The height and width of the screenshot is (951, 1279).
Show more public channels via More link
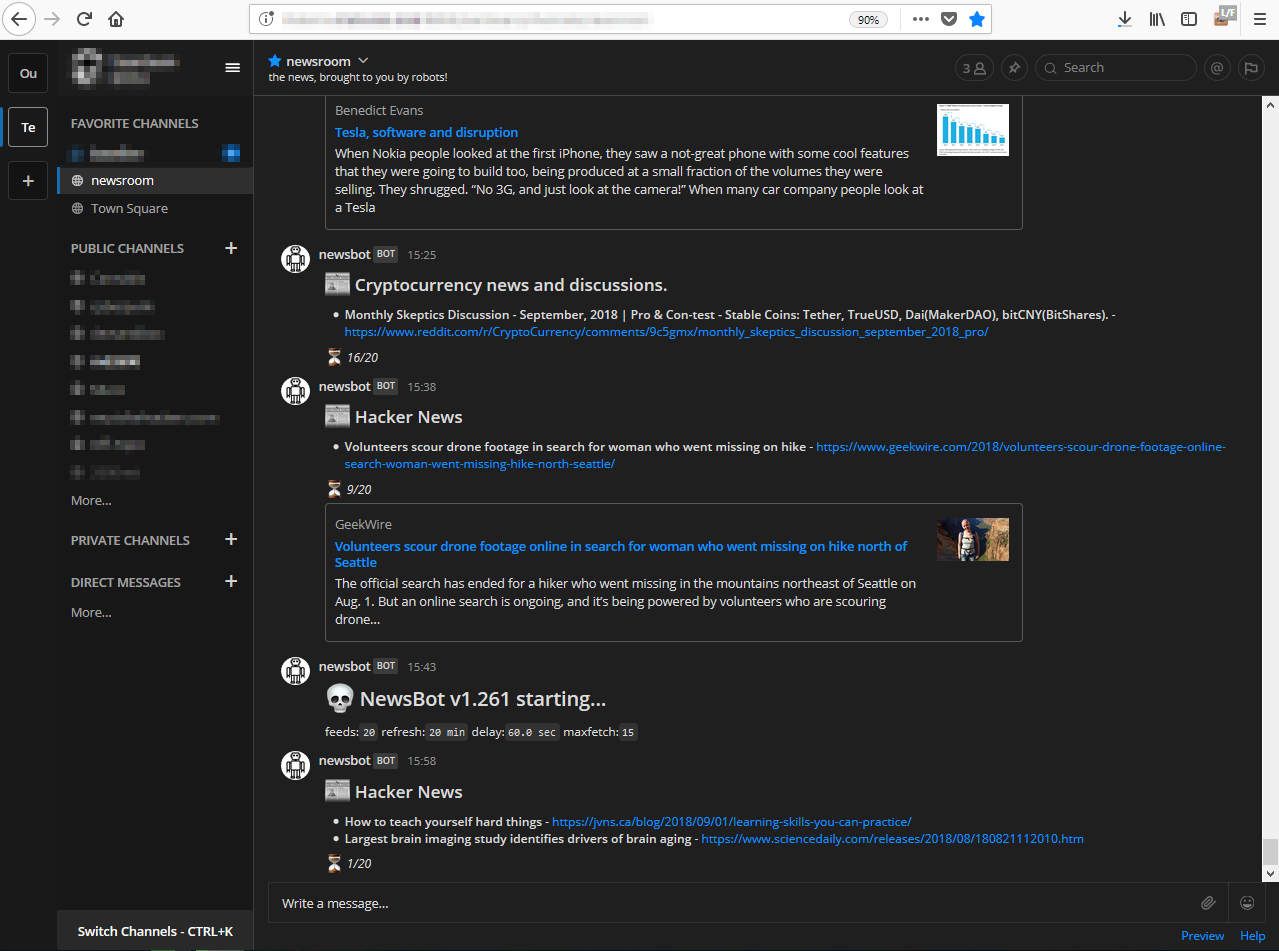[x=91, y=500]
